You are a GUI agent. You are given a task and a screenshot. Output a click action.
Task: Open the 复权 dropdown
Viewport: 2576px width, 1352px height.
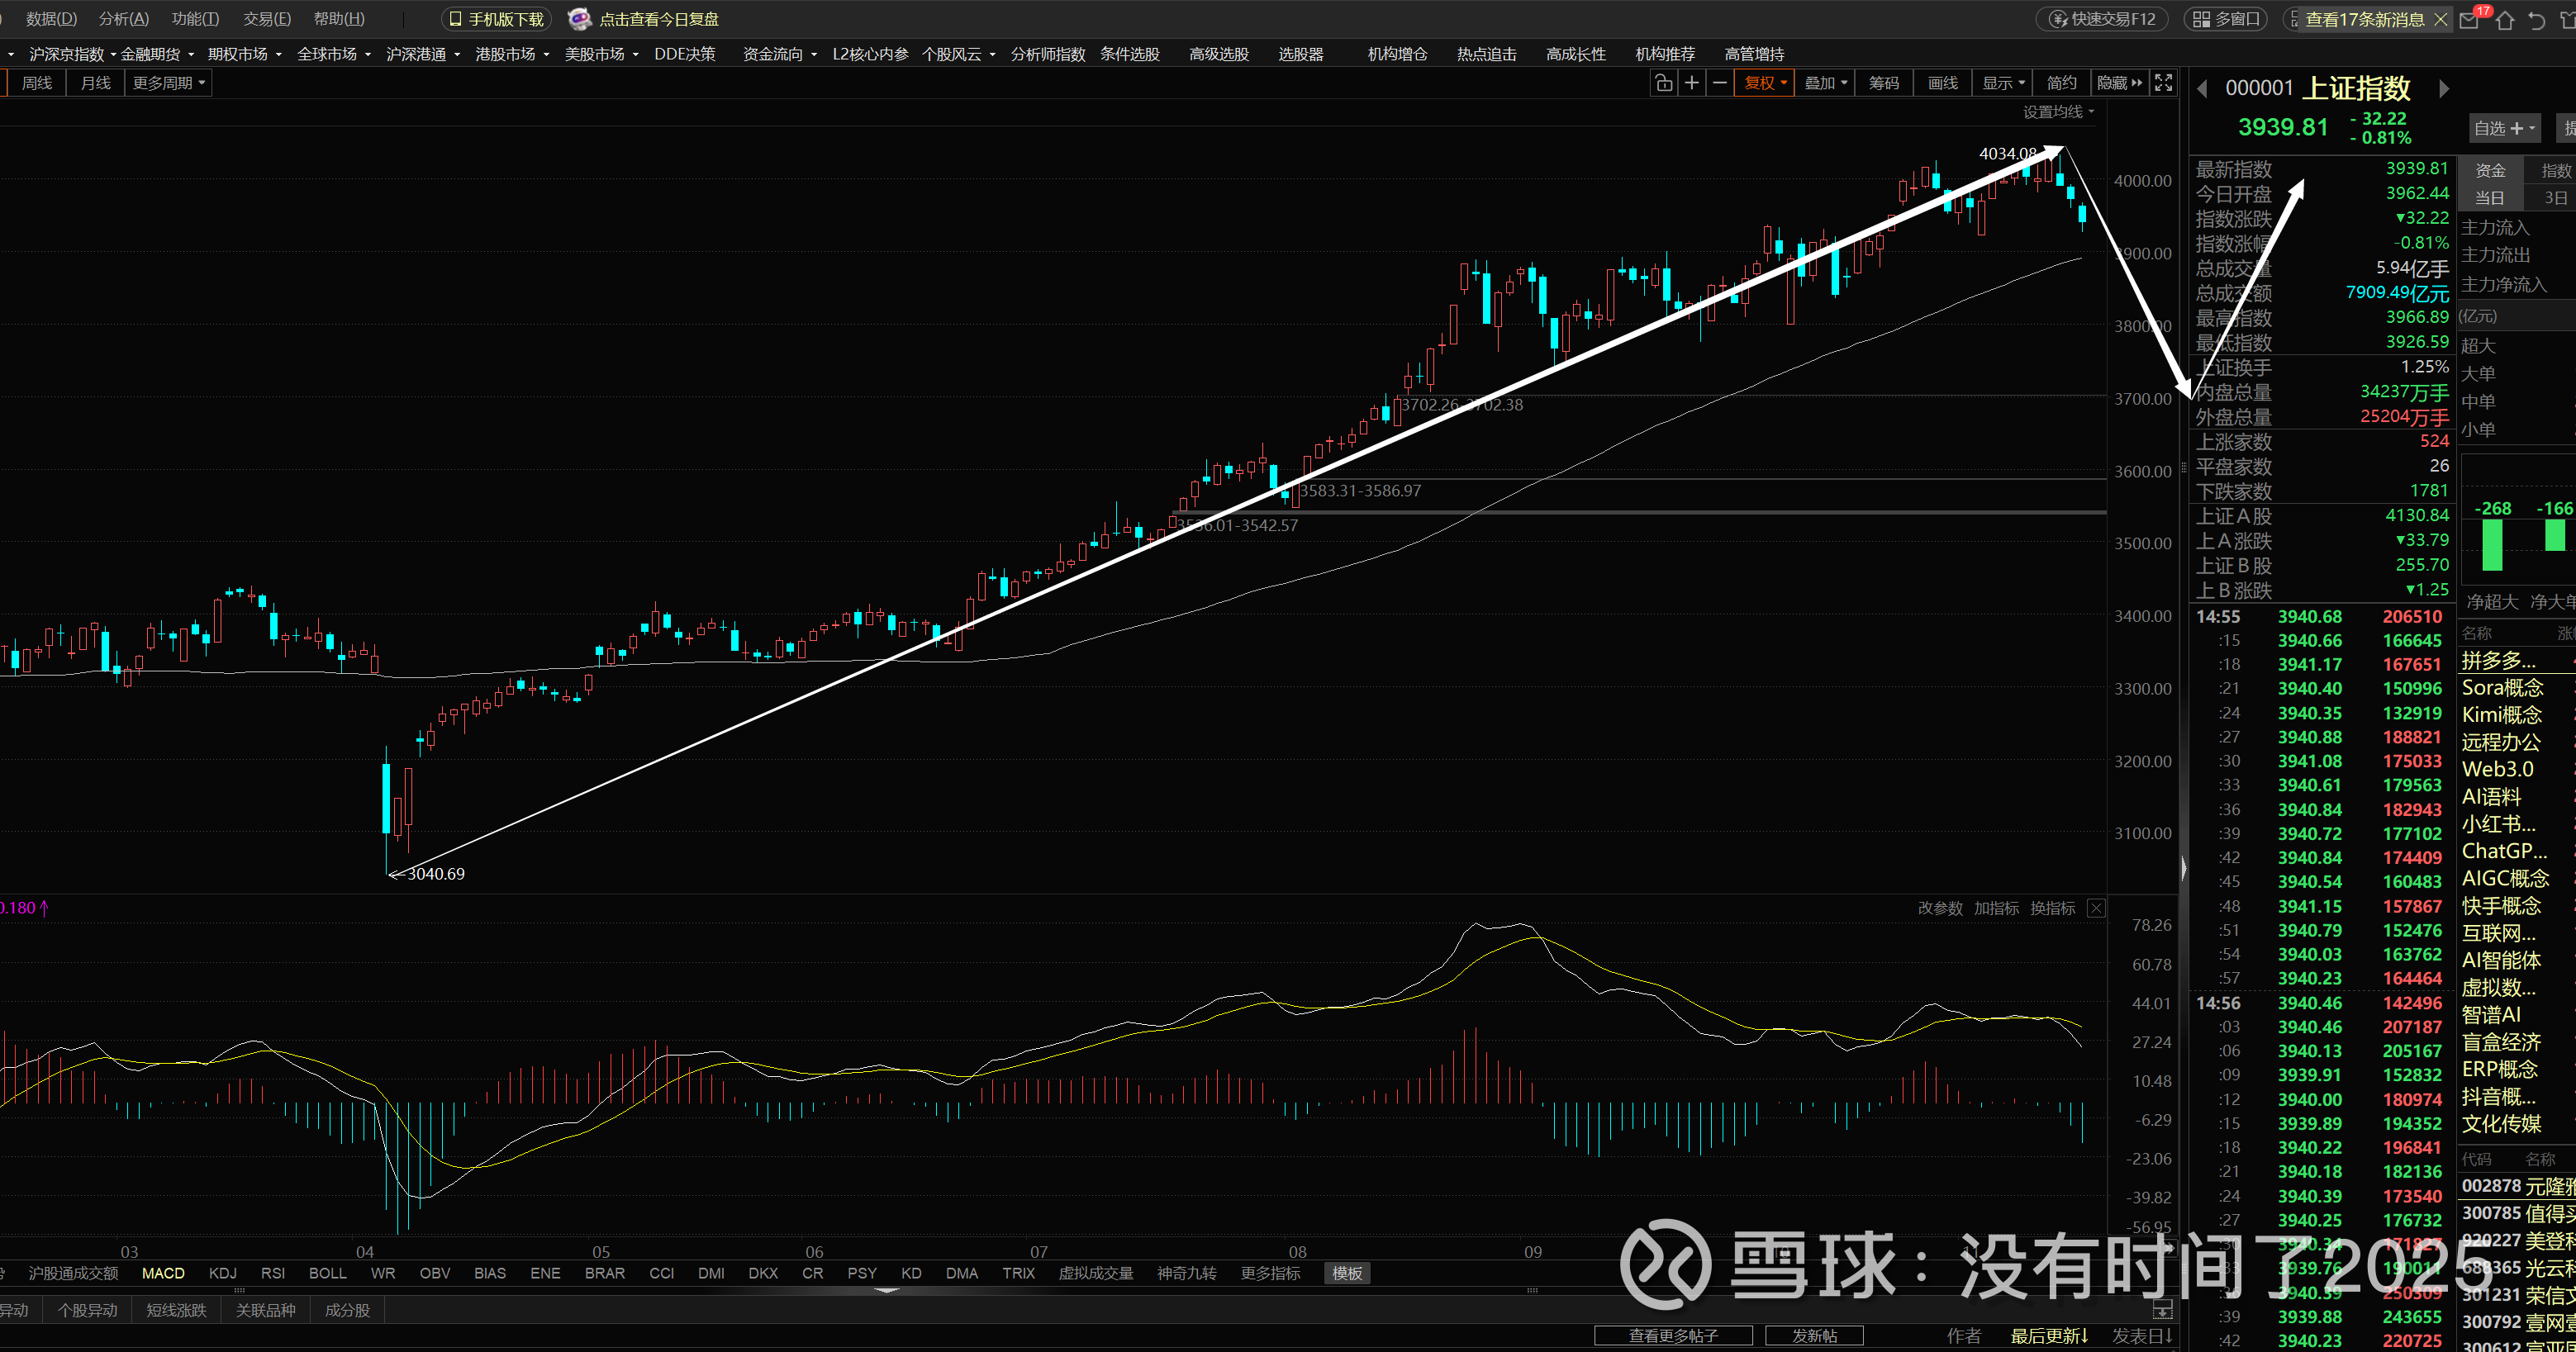click(x=1765, y=83)
